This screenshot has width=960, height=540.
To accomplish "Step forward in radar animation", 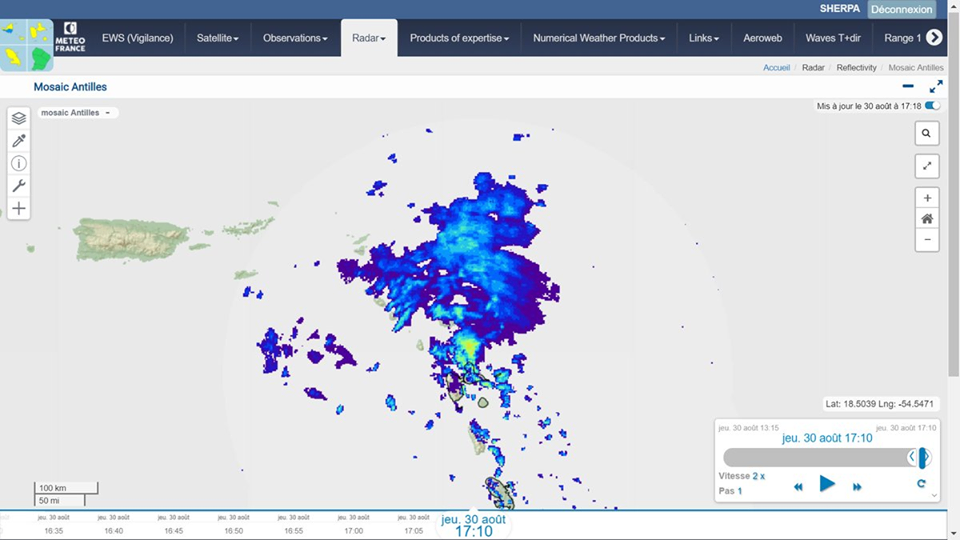I will click(857, 487).
